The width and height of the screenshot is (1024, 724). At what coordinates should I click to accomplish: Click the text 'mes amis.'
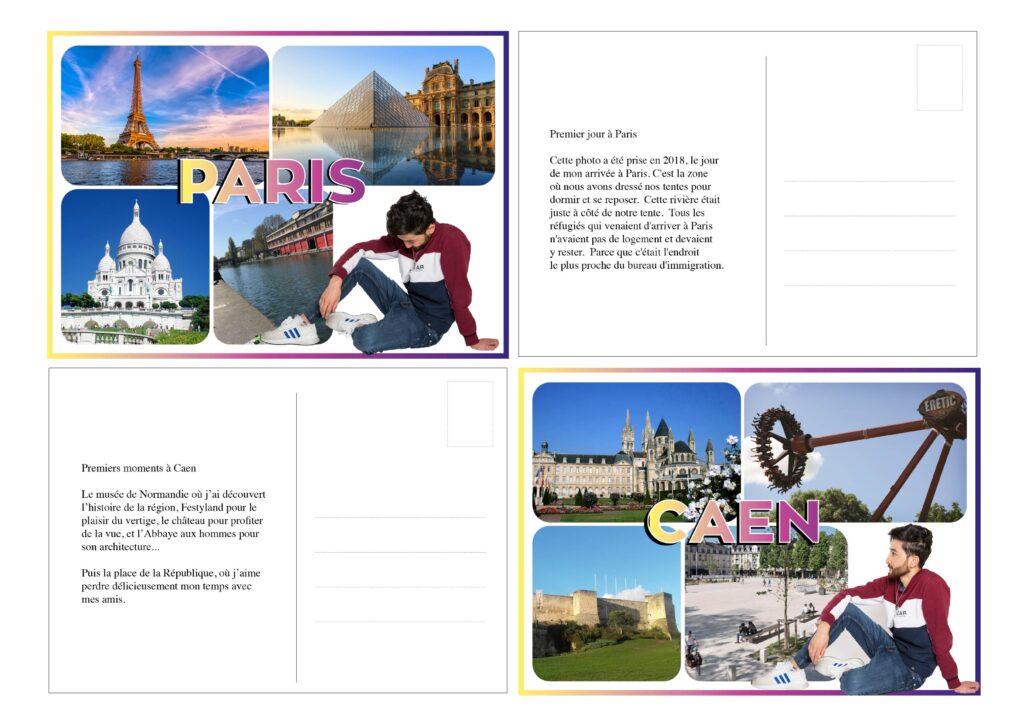click(x=103, y=599)
